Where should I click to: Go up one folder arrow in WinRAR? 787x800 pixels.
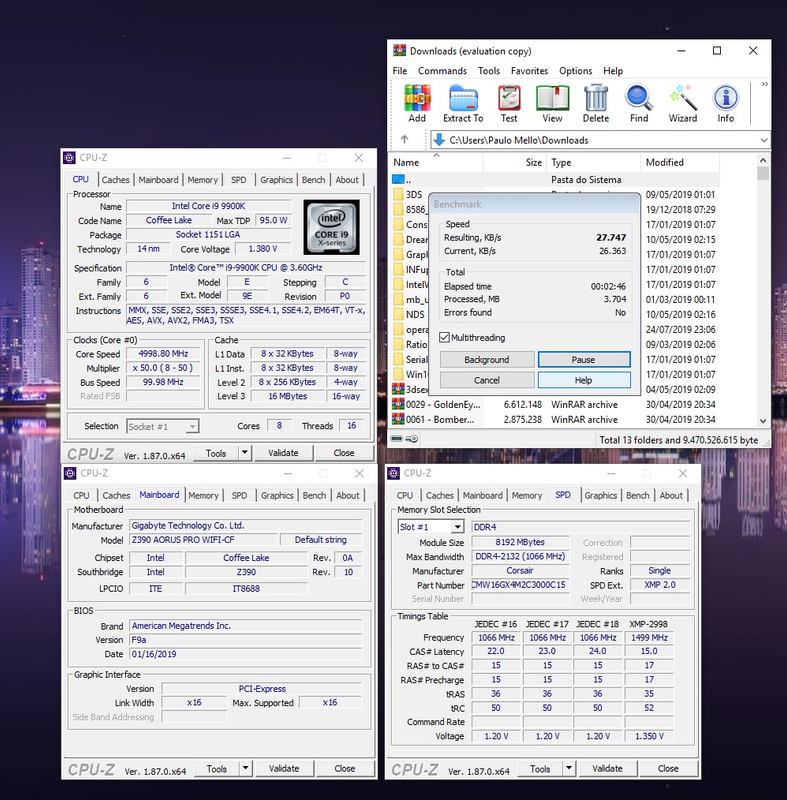(404, 139)
